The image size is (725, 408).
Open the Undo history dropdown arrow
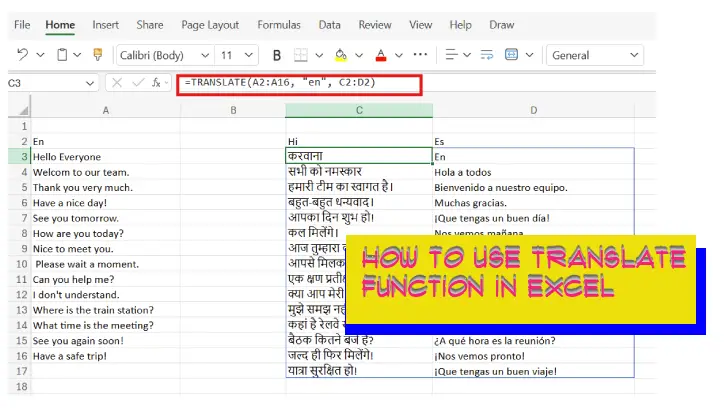pos(41,56)
